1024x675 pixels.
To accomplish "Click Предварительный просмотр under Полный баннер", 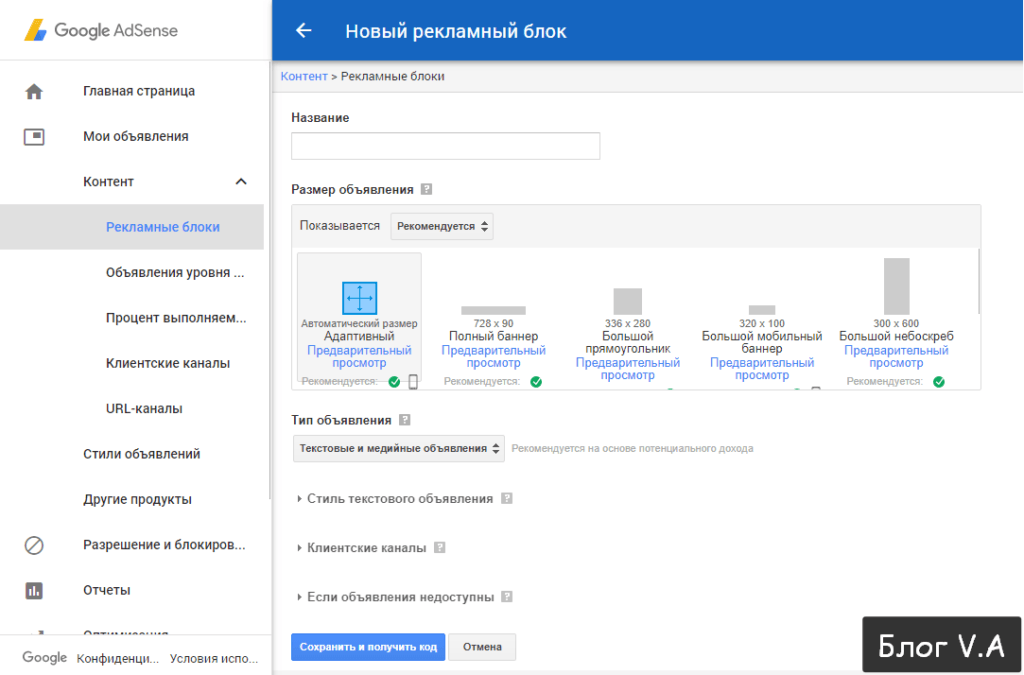I will tap(493, 356).
